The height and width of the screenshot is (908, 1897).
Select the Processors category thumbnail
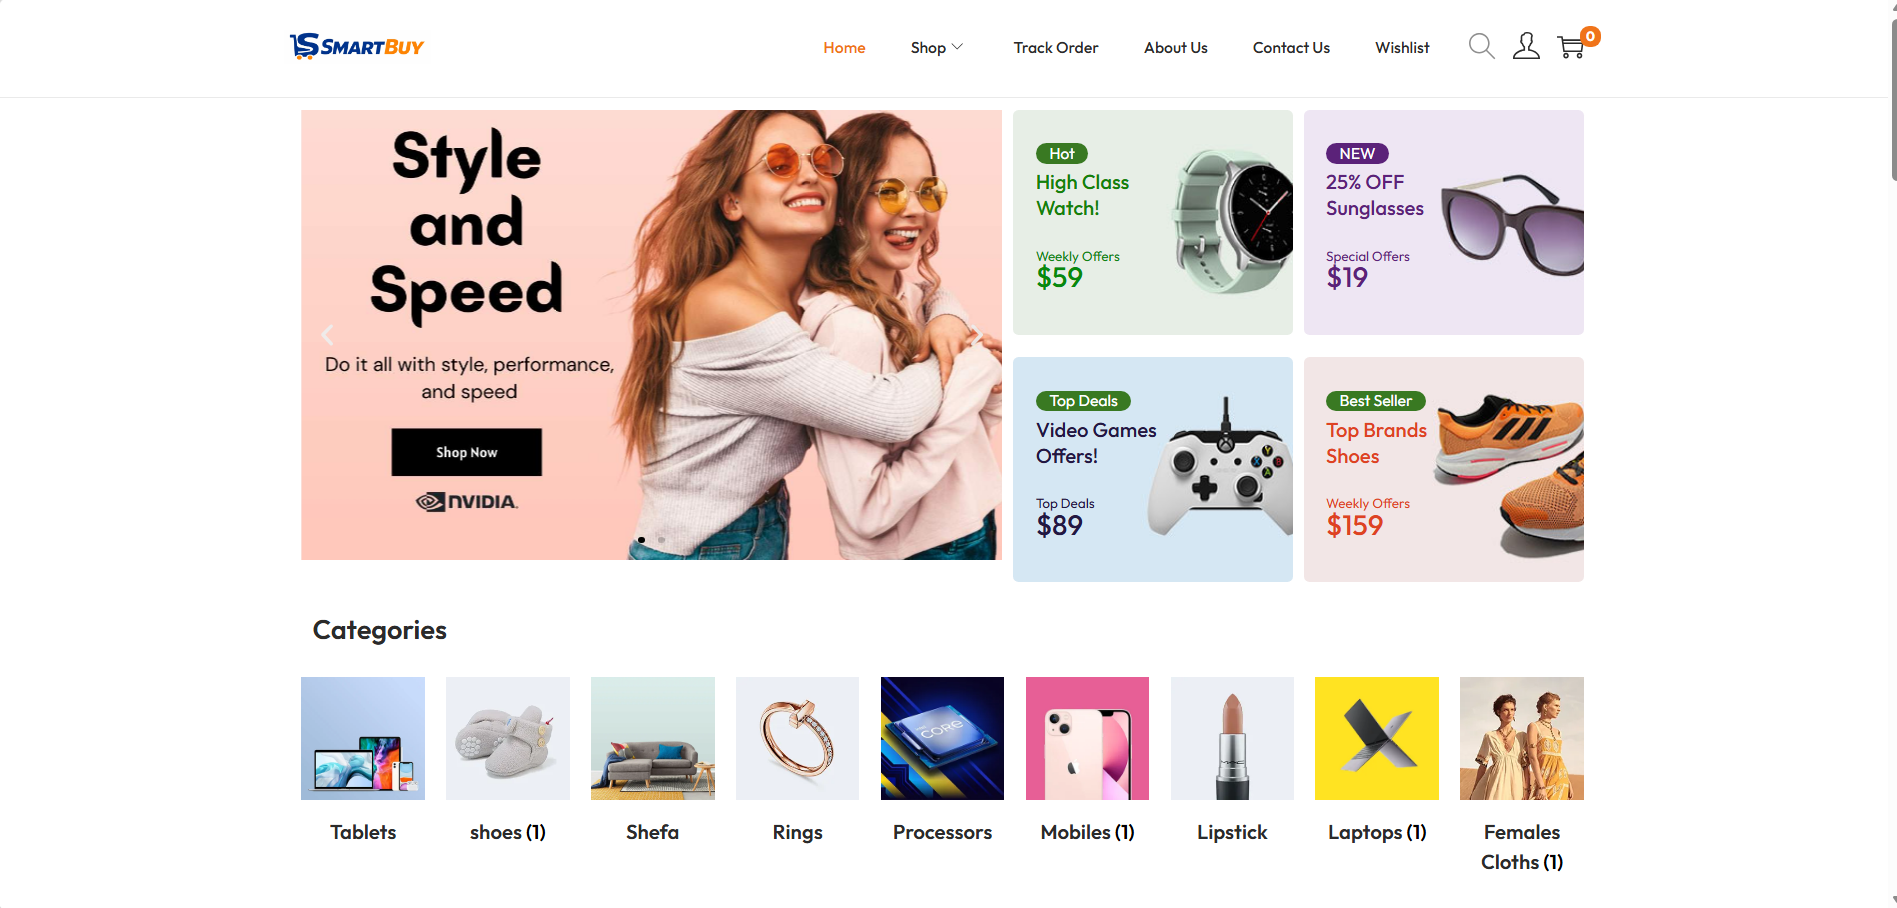click(x=942, y=738)
